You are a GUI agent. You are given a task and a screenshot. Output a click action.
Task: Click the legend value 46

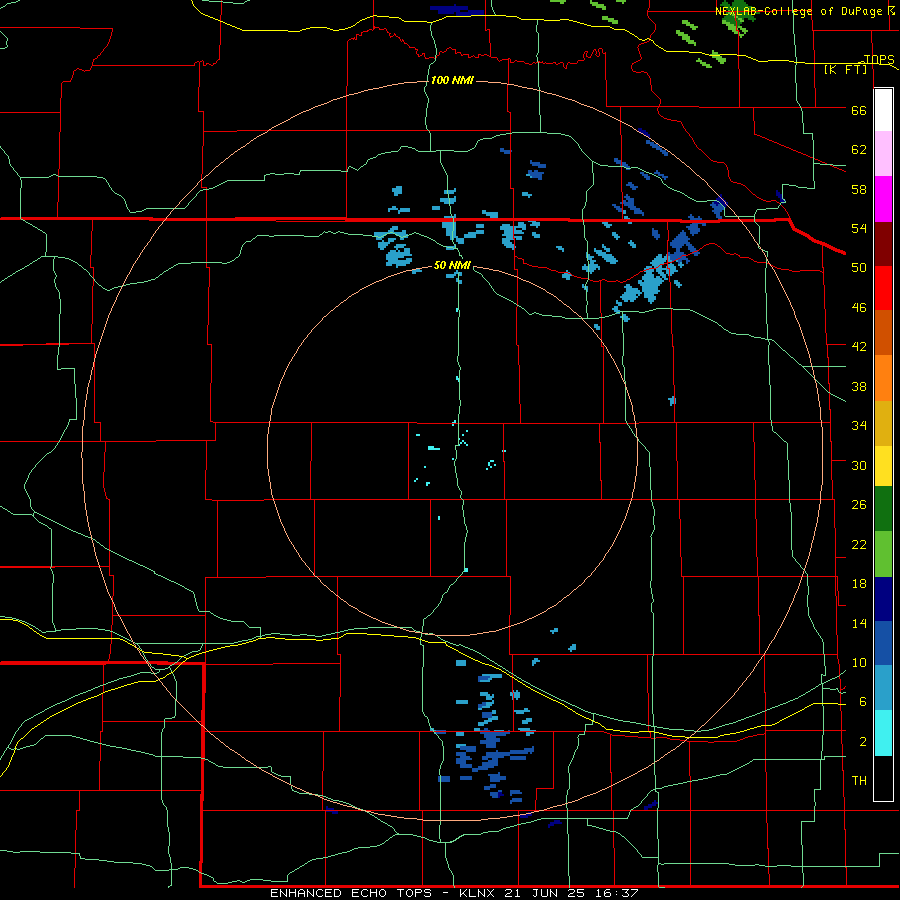[x=859, y=308]
